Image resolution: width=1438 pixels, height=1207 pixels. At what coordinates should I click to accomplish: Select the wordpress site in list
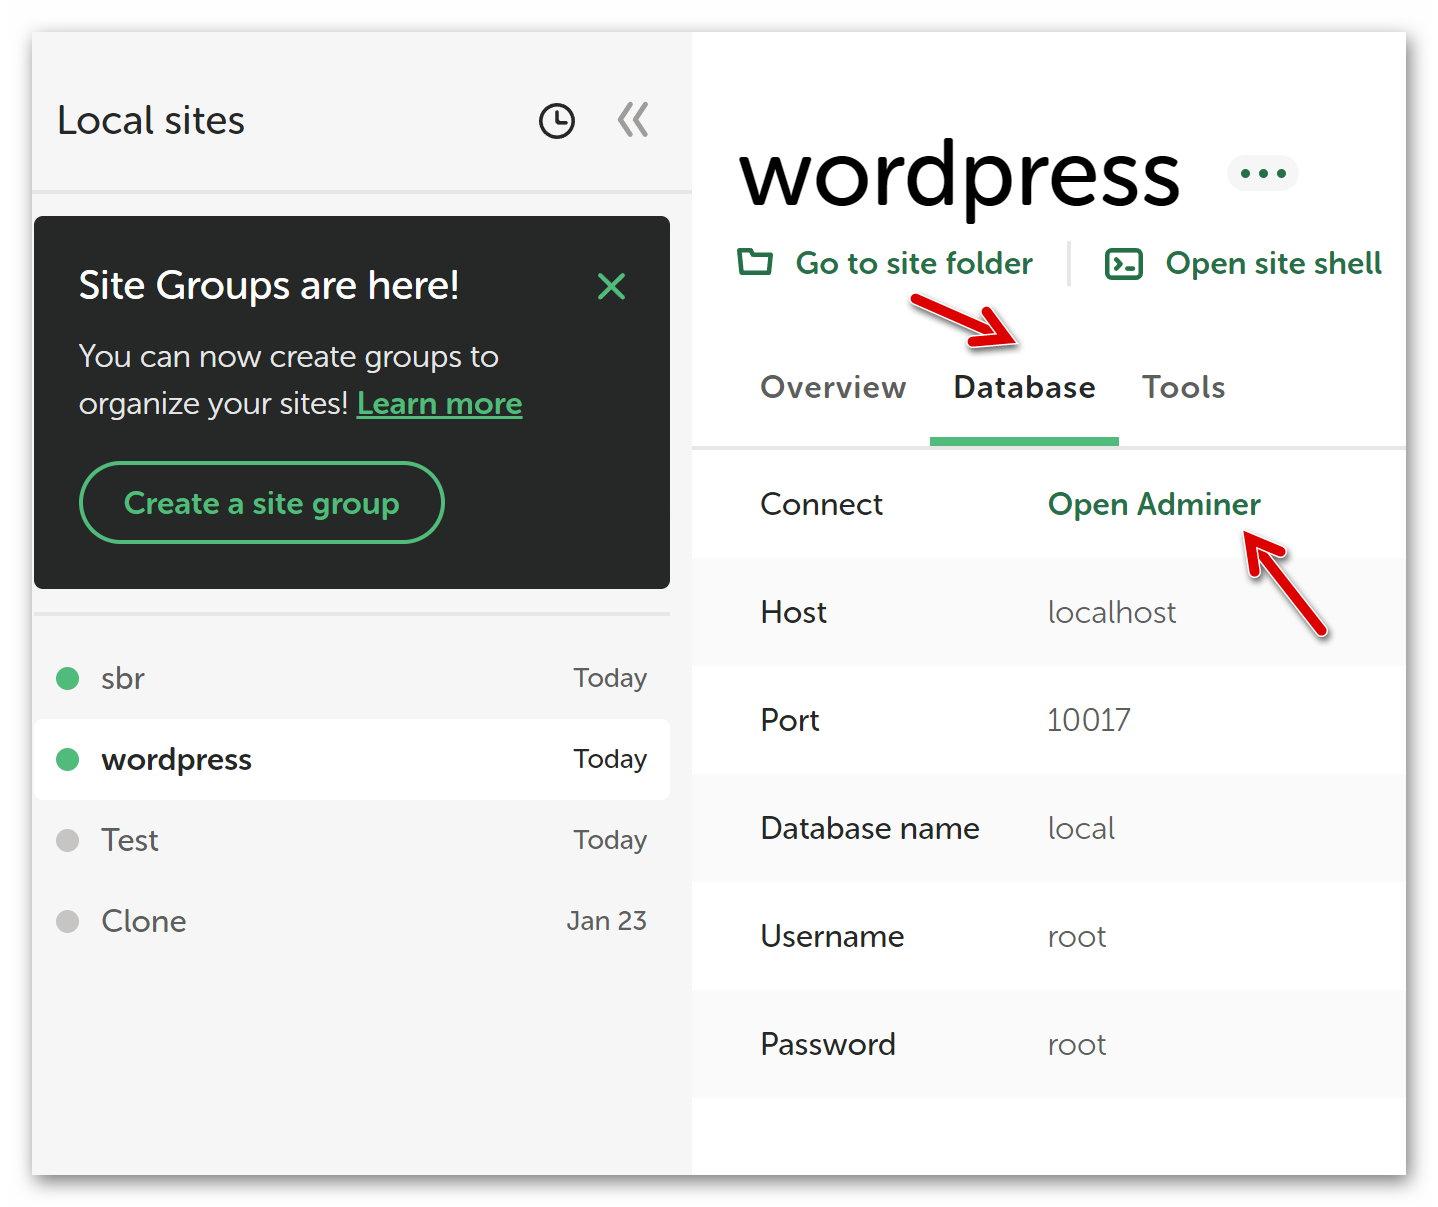[x=176, y=759]
